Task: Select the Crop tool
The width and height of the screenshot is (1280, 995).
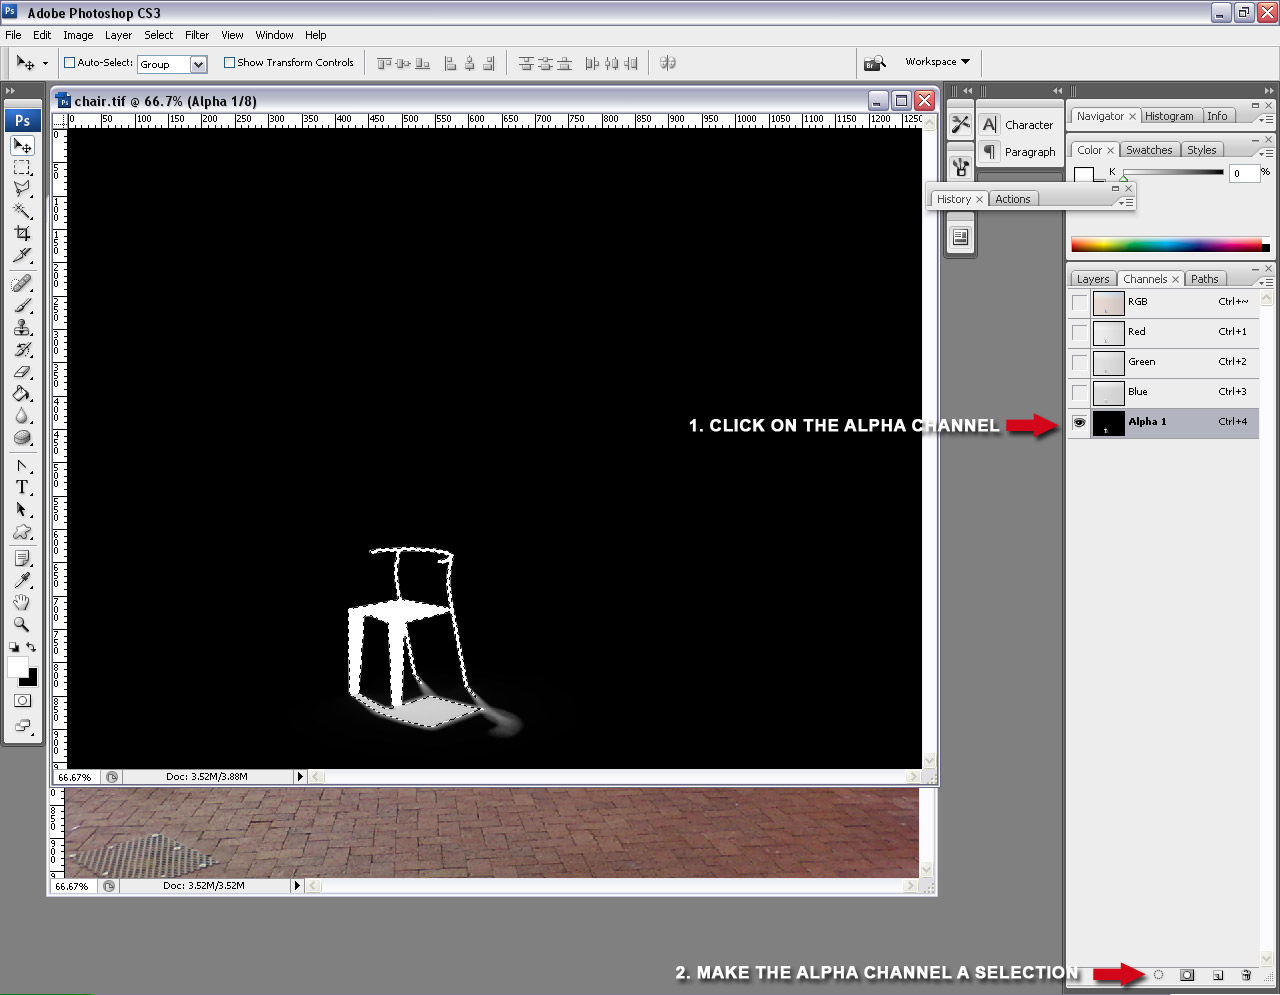Action: coord(22,233)
